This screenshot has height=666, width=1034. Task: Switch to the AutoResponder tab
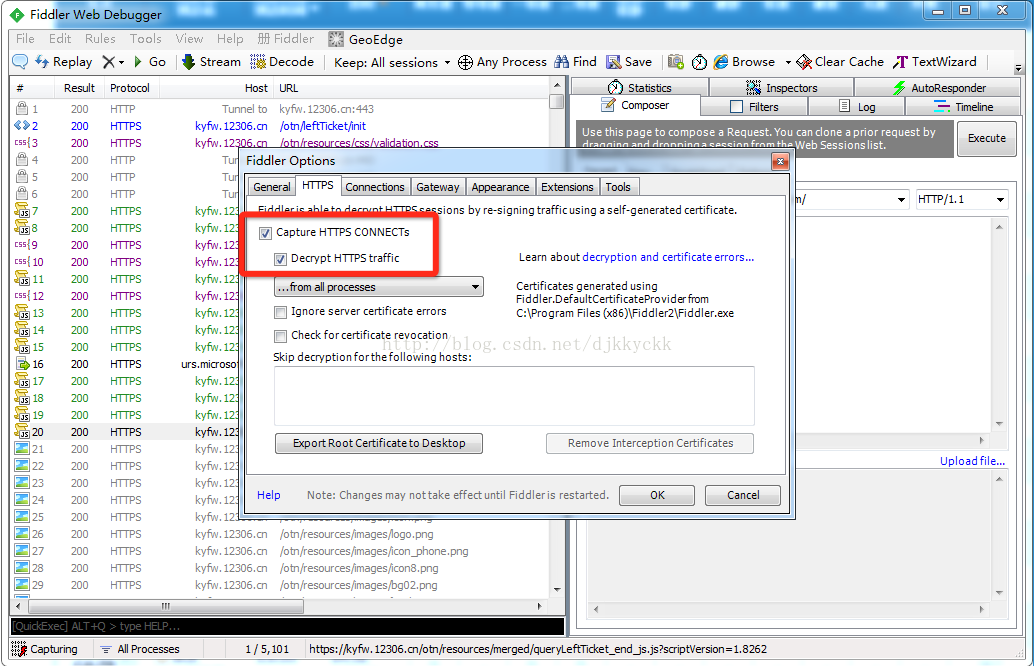(939, 87)
